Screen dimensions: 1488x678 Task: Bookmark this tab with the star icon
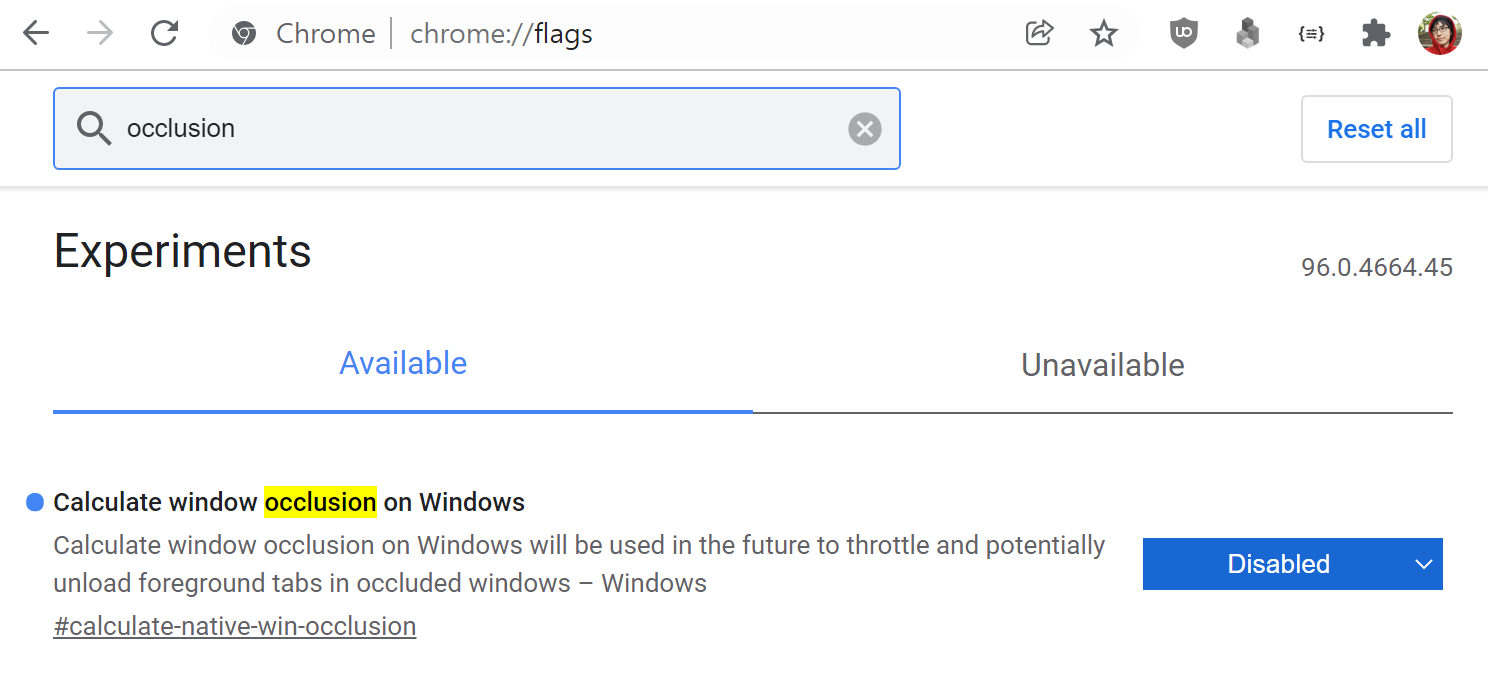pos(1104,34)
